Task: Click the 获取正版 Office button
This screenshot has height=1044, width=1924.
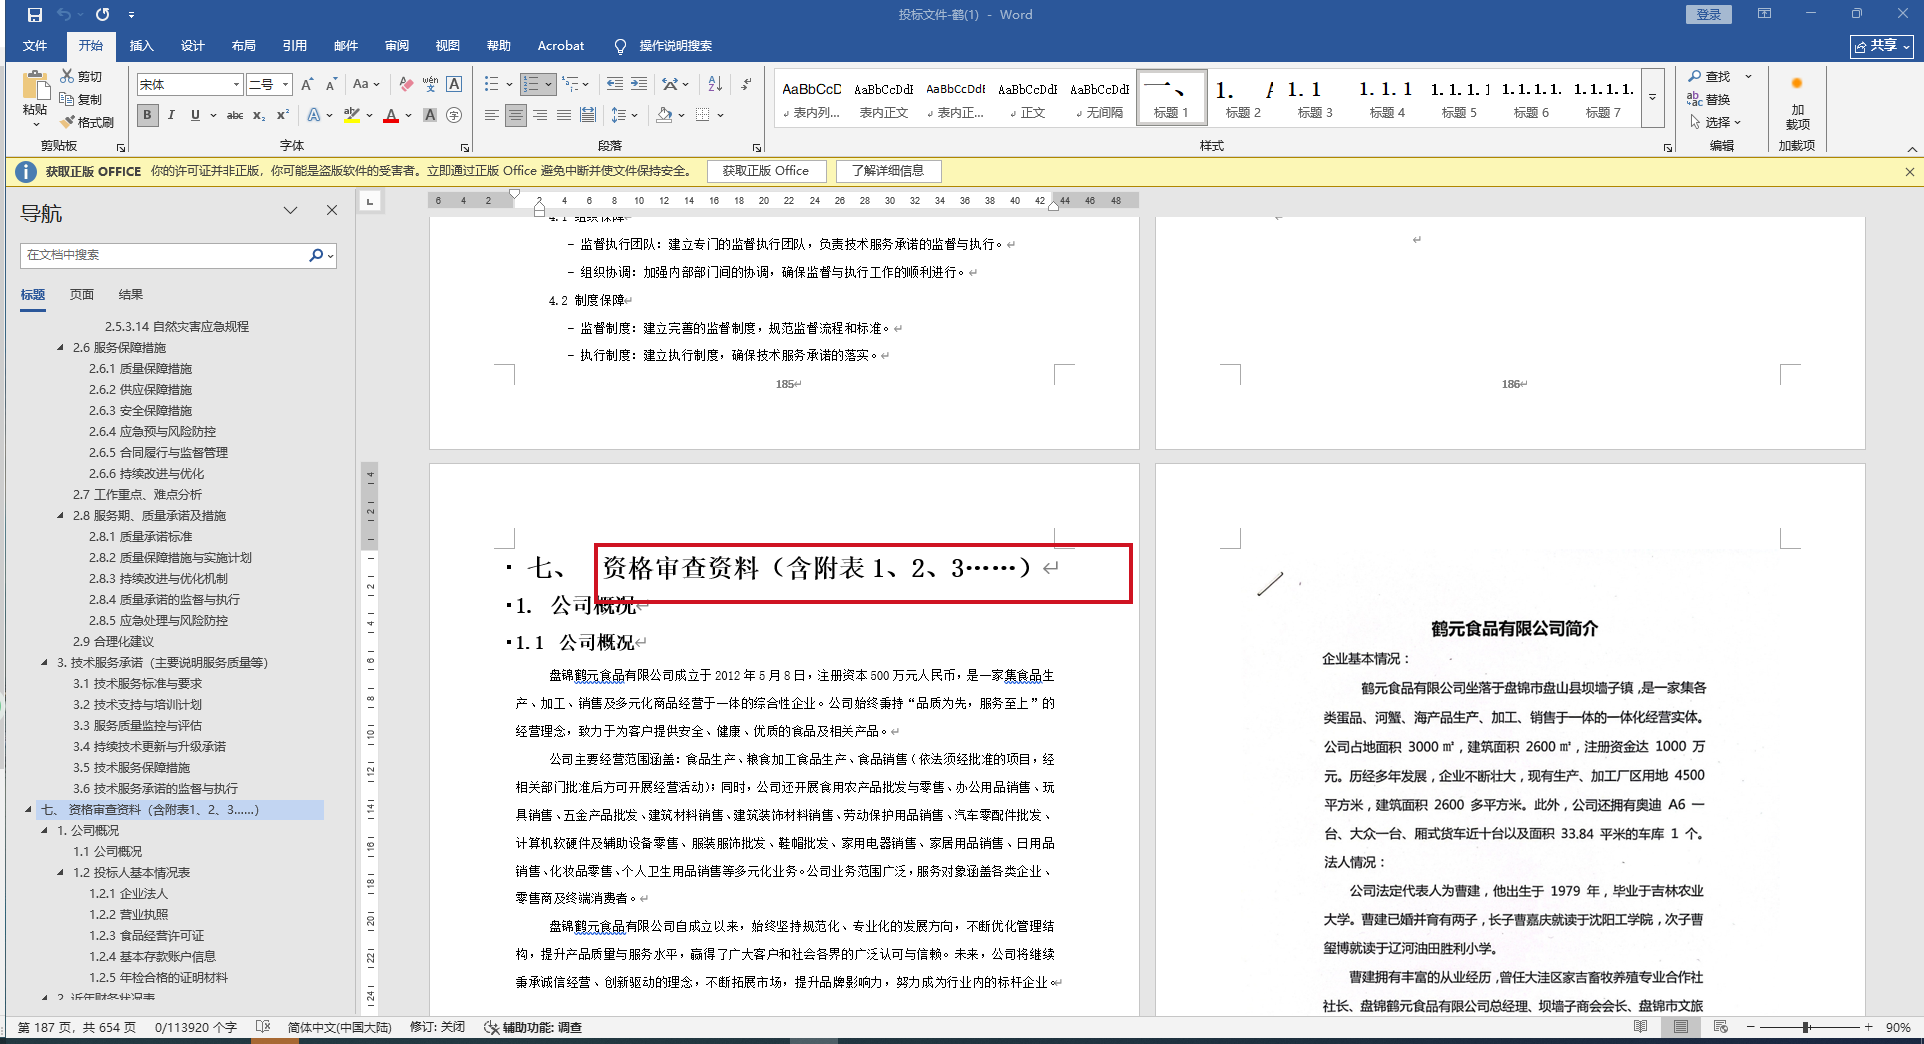Action: [766, 171]
